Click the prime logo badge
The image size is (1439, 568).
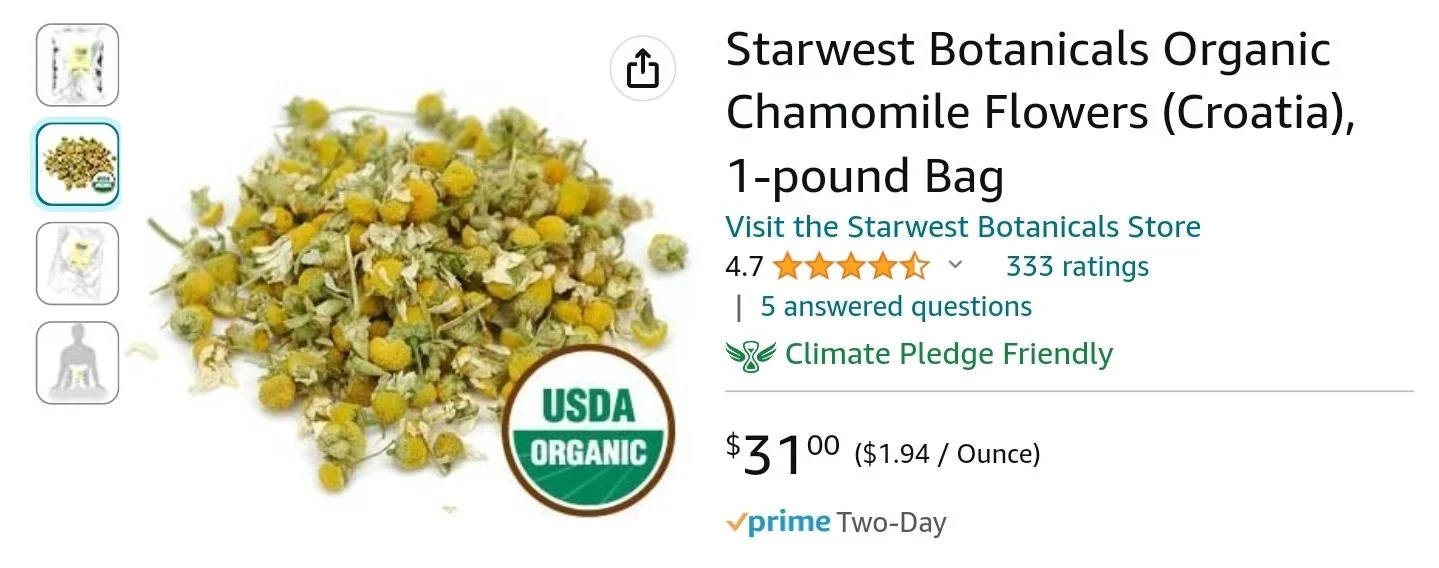point(778,522)
